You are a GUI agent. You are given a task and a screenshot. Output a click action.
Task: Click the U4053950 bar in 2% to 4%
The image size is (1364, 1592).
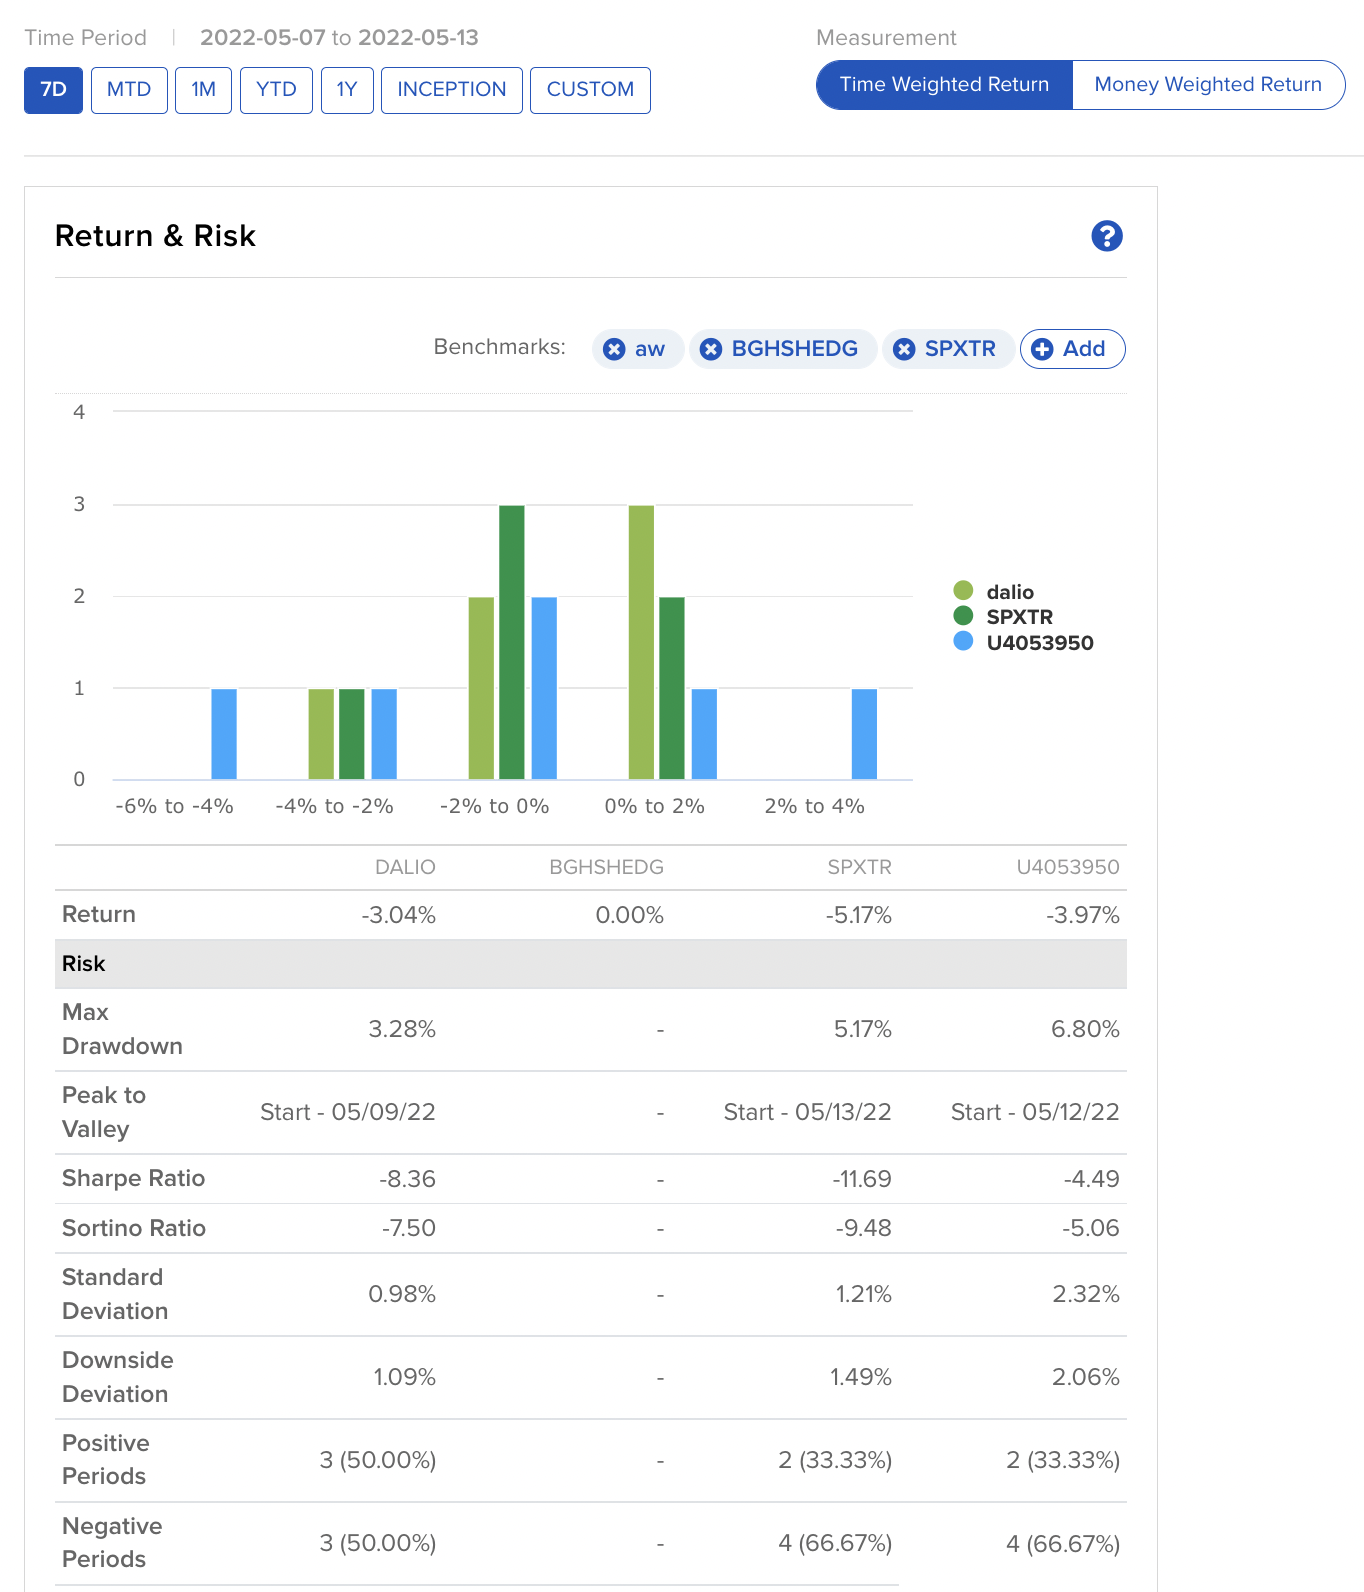864,734
